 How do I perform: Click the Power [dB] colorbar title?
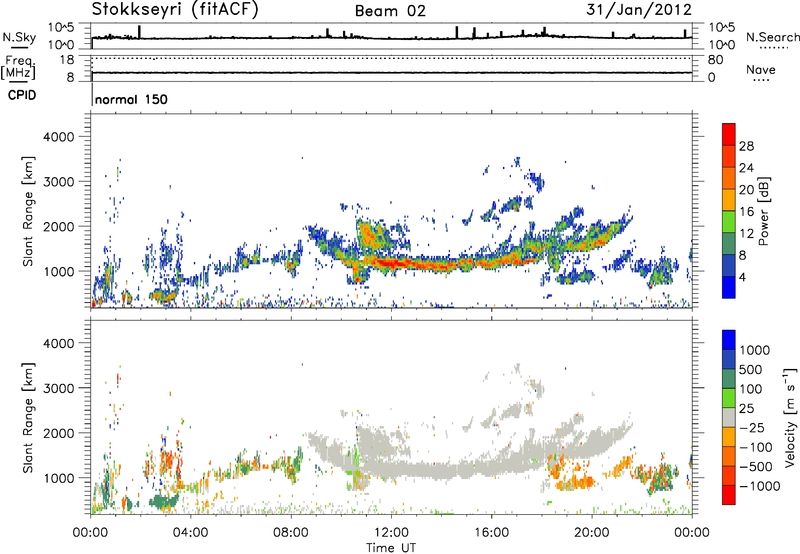coord(763,211)
